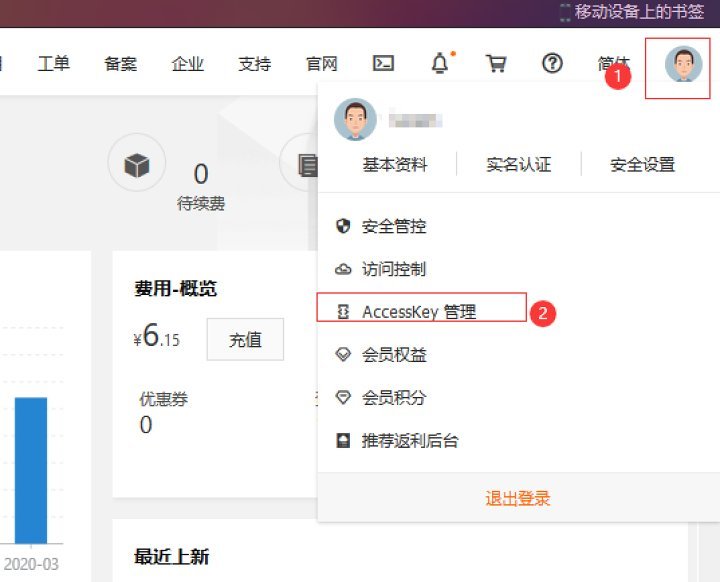The height and width of the screenshot is (582, 720).
Task: Click the 待续费 count 0
Action: (201, 174)
